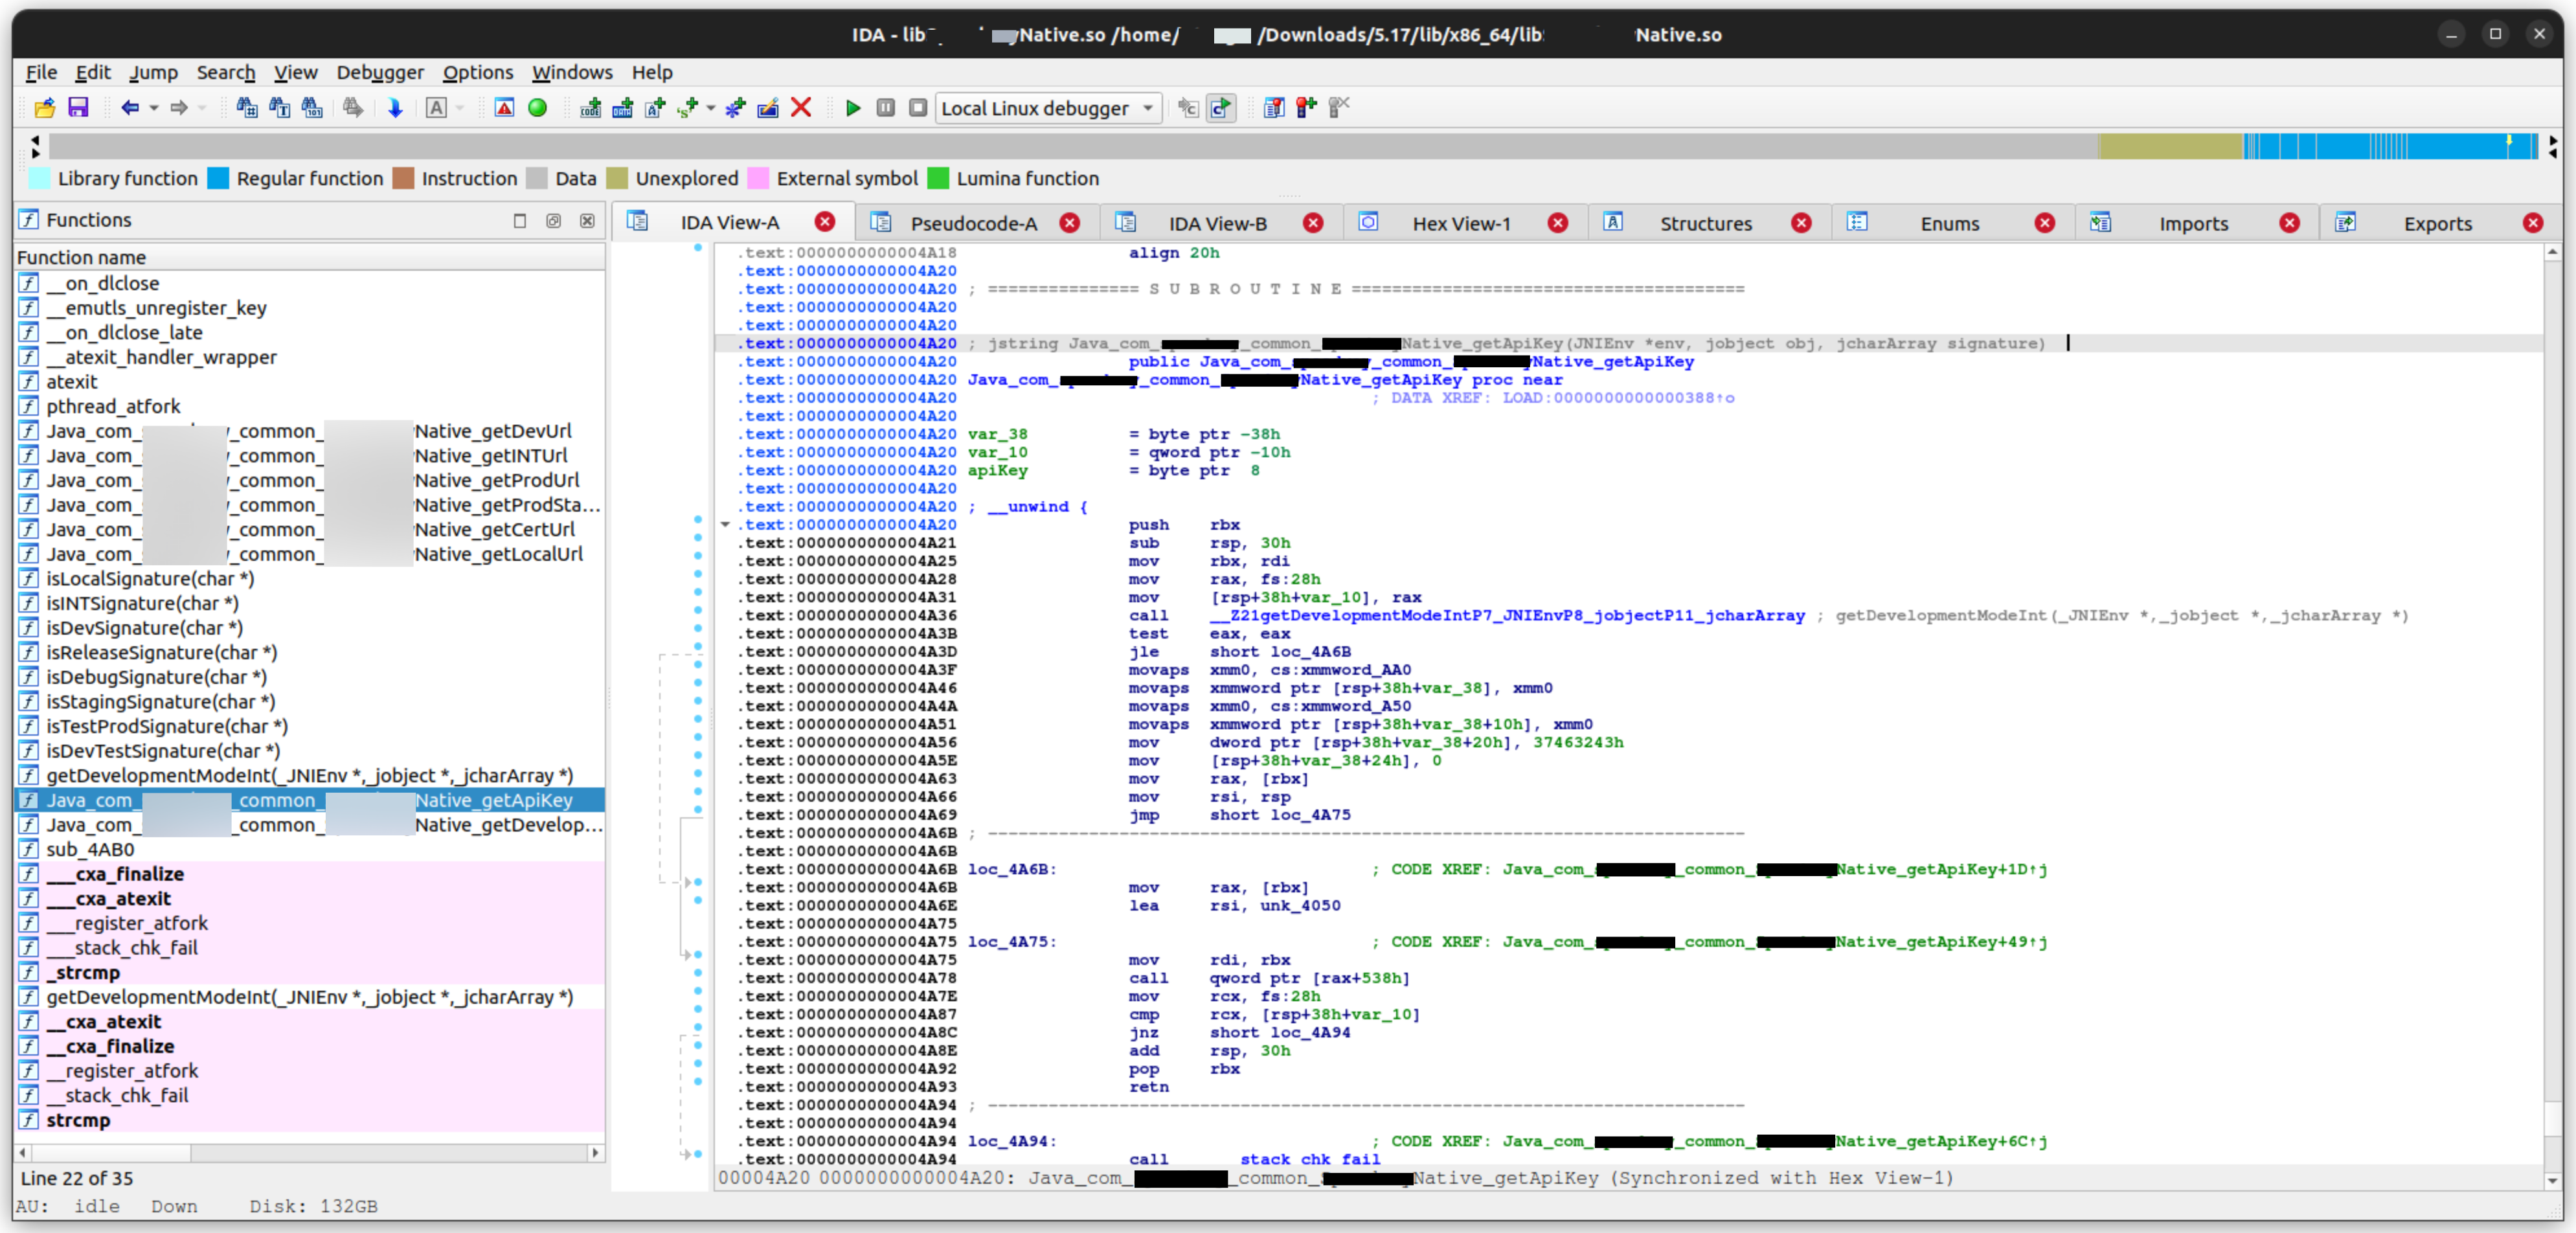Close the Hex View-1 tab
The width and height of the screenshot is (2576, 1233).
[1557, 223]
